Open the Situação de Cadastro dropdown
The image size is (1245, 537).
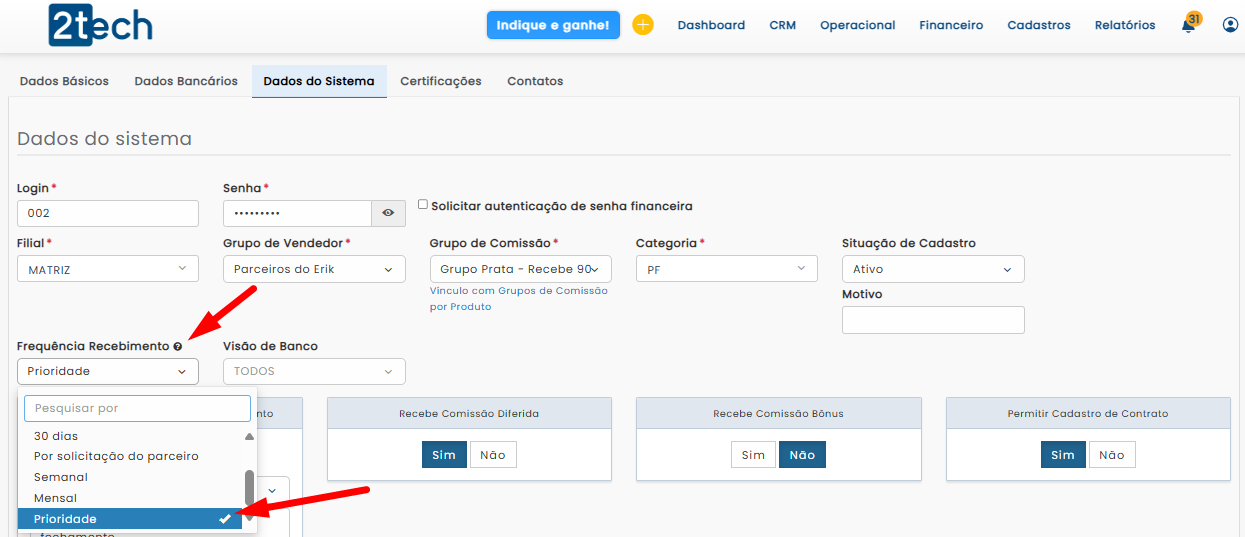(x=932, y=269)
